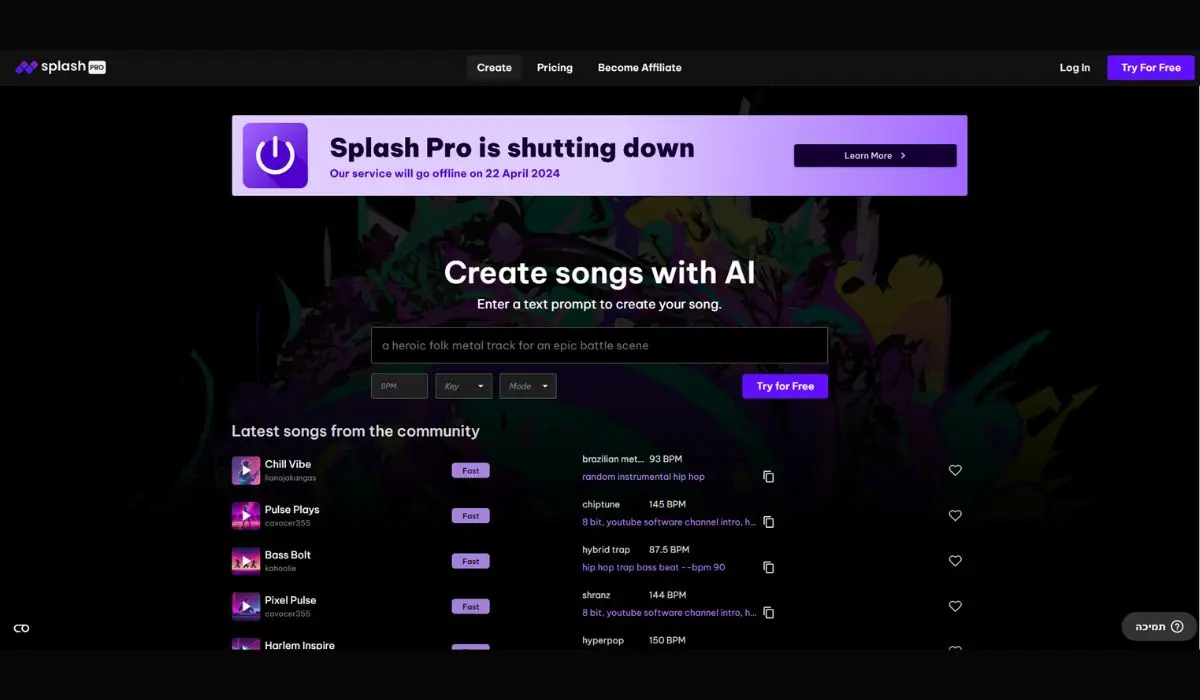Play the "Chill Vibe" track
1200x700 pixels.
pyautogui.click(x=246, y=469)
